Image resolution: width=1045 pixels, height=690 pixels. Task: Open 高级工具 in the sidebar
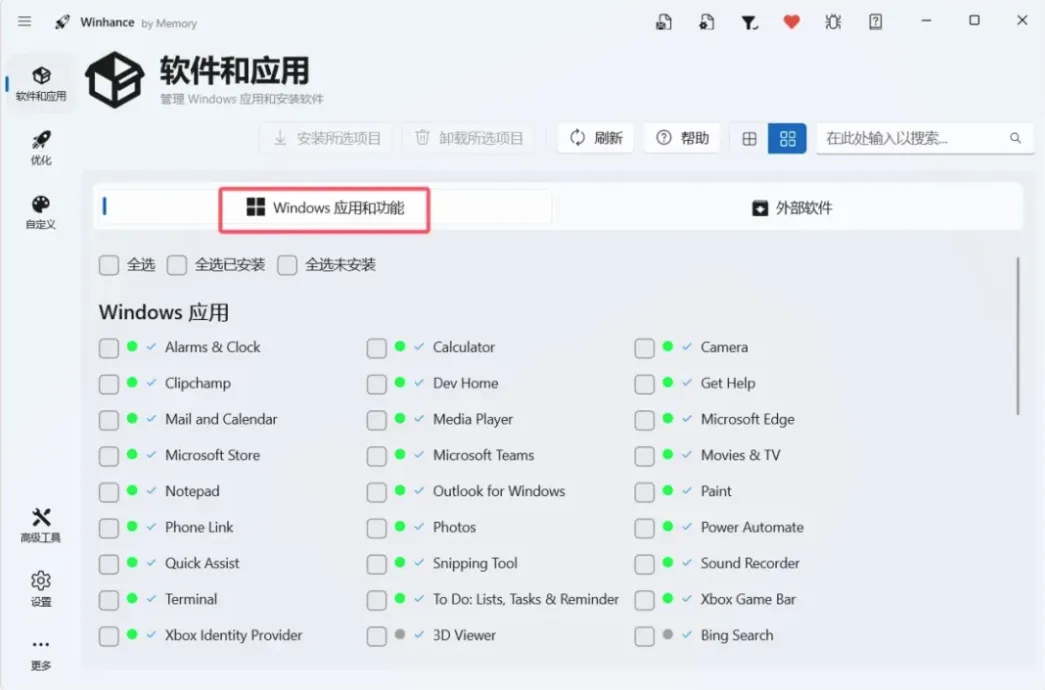point(41,525)
